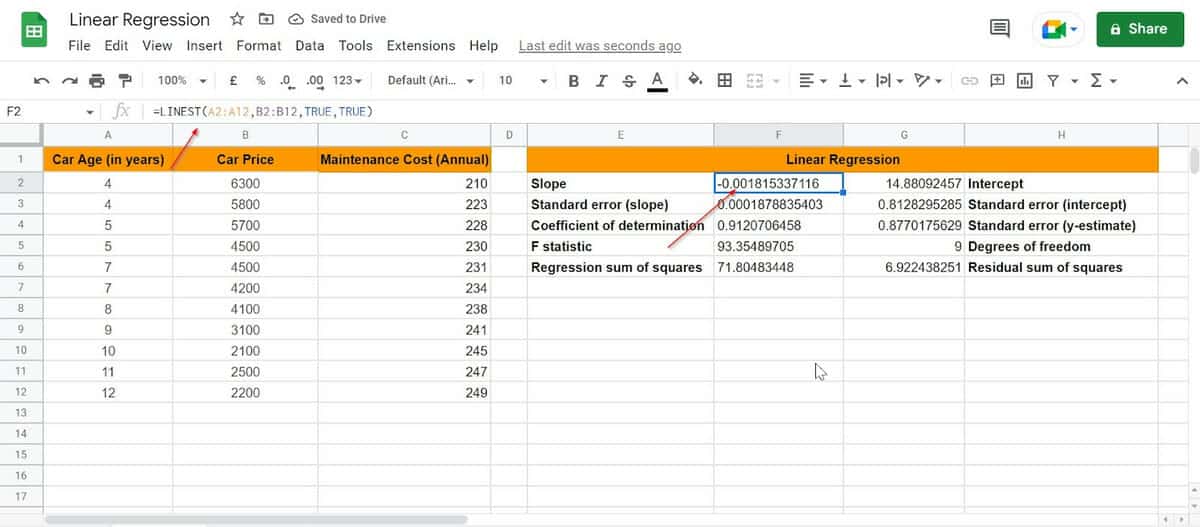Open the Insert menu
The width and height of the screenshot is (1200, 527).
pyautogui.click(x=205, y=46)
